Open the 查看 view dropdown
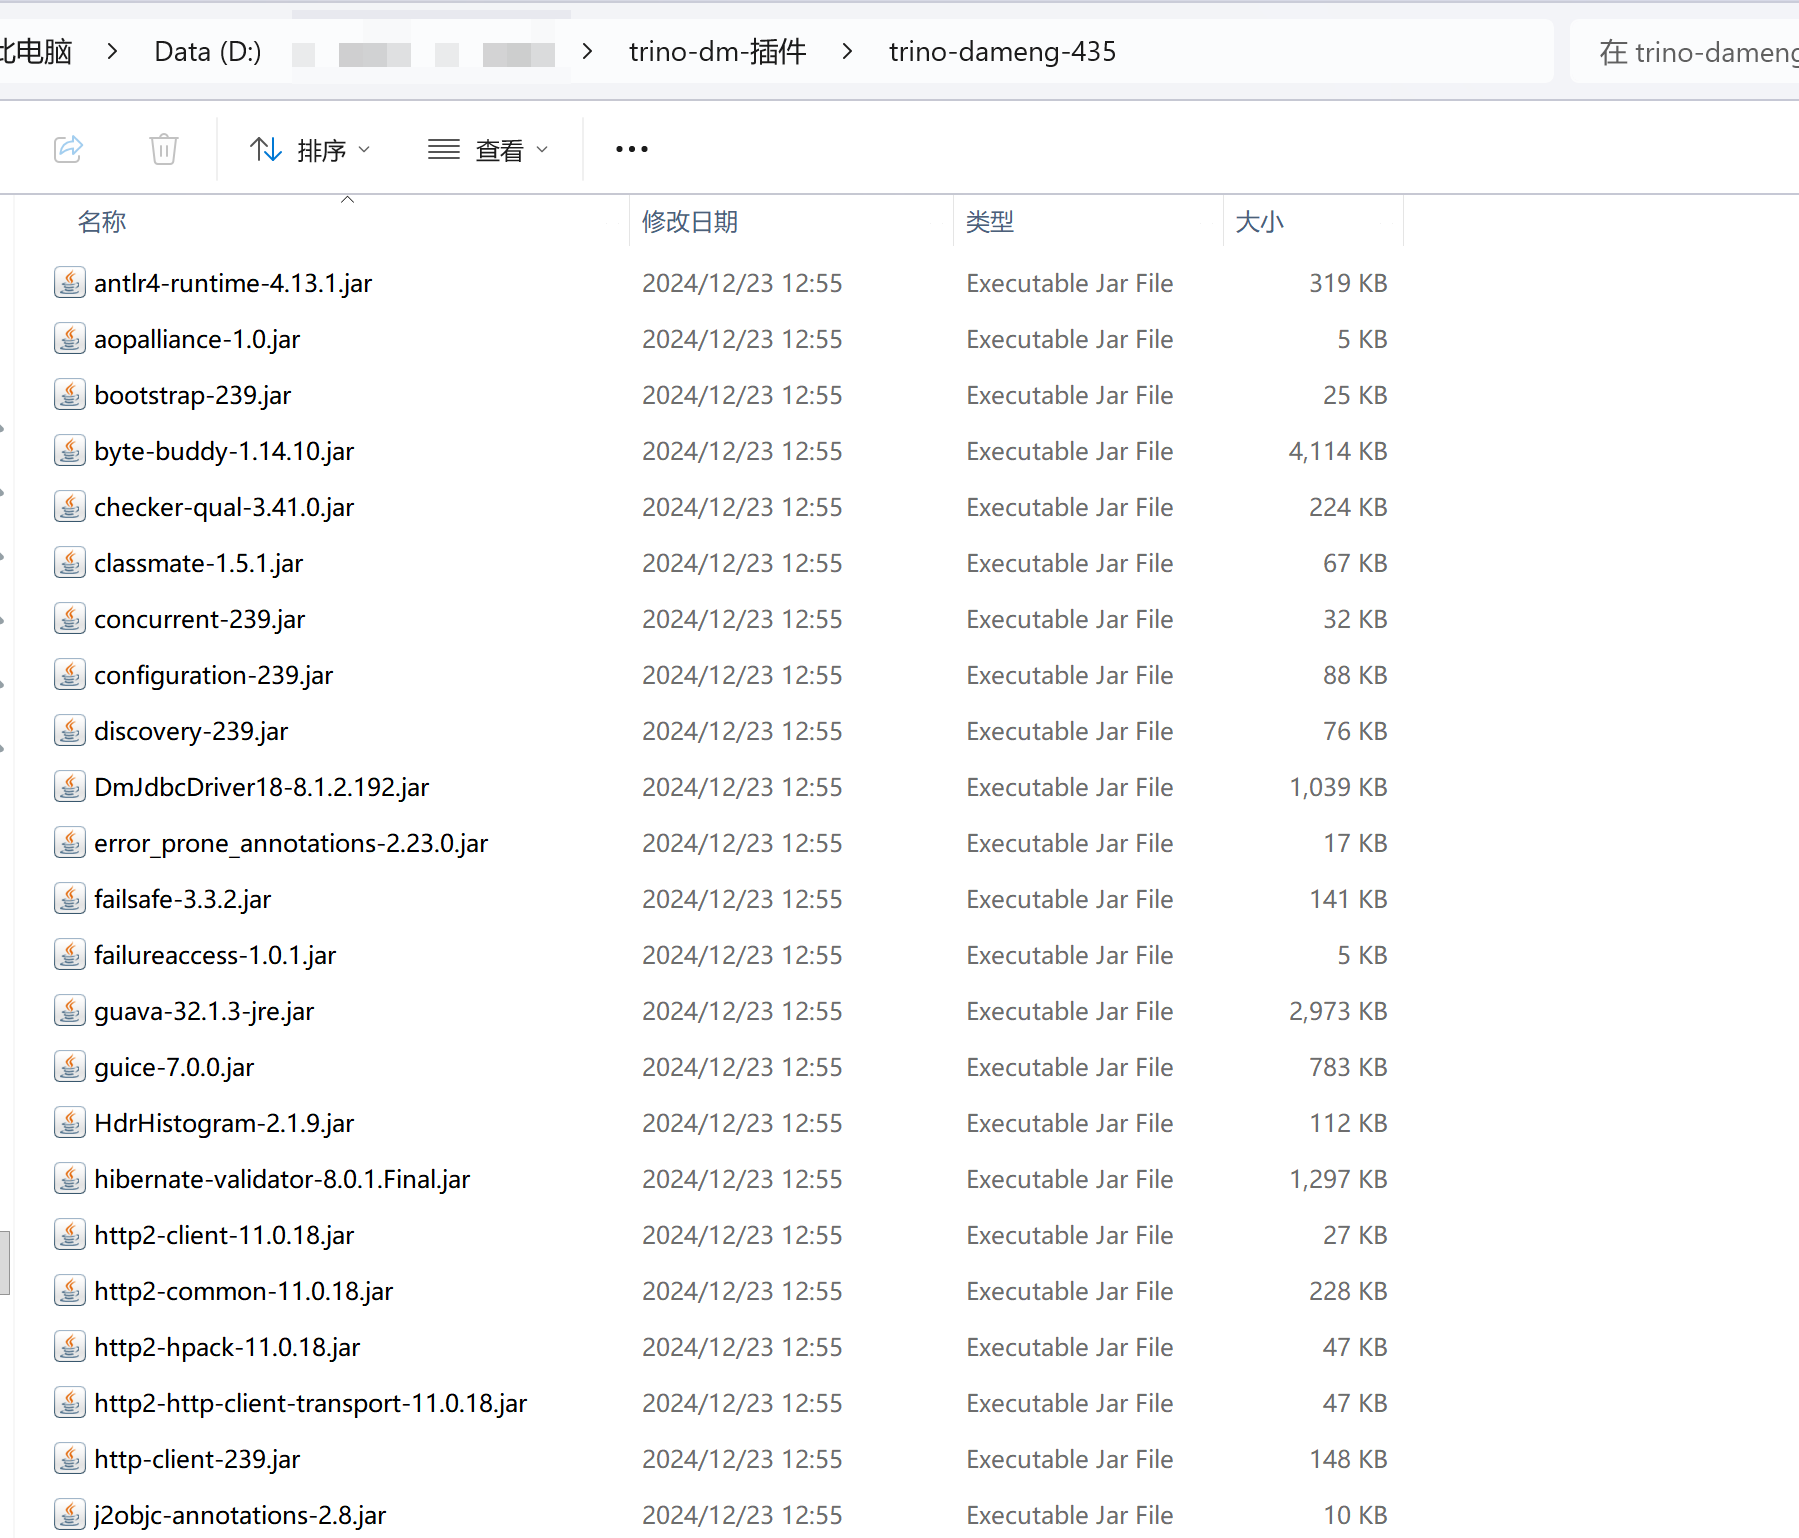This screenshot has width=1799, height=1538. pyautogui.click(x=489, y=150)
